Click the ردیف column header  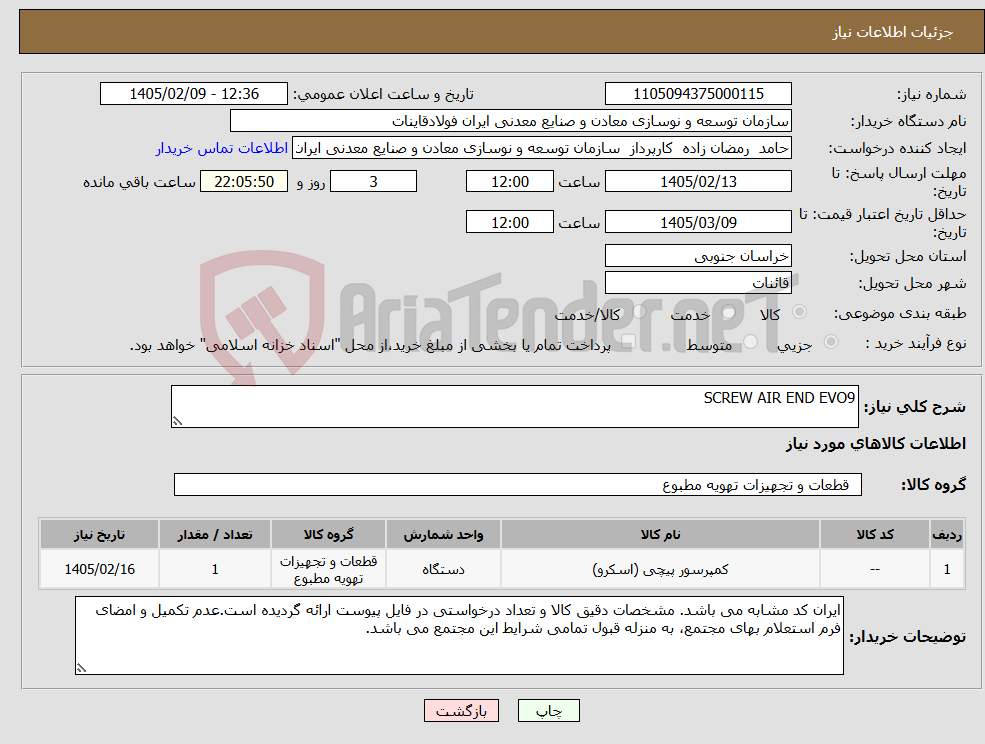[x=947, y=534]
